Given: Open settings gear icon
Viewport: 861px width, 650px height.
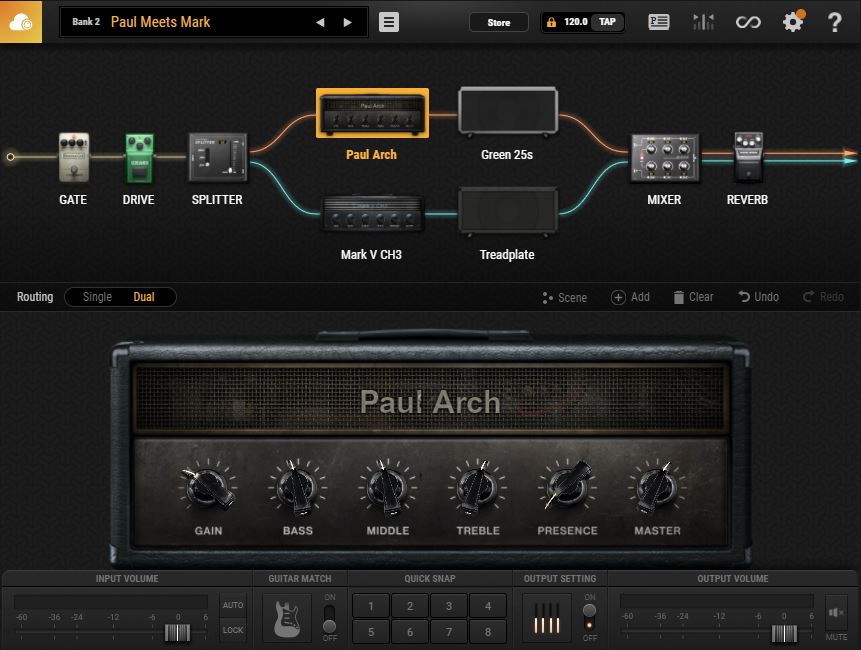Looking at the screenshot, I should (793, 22).
